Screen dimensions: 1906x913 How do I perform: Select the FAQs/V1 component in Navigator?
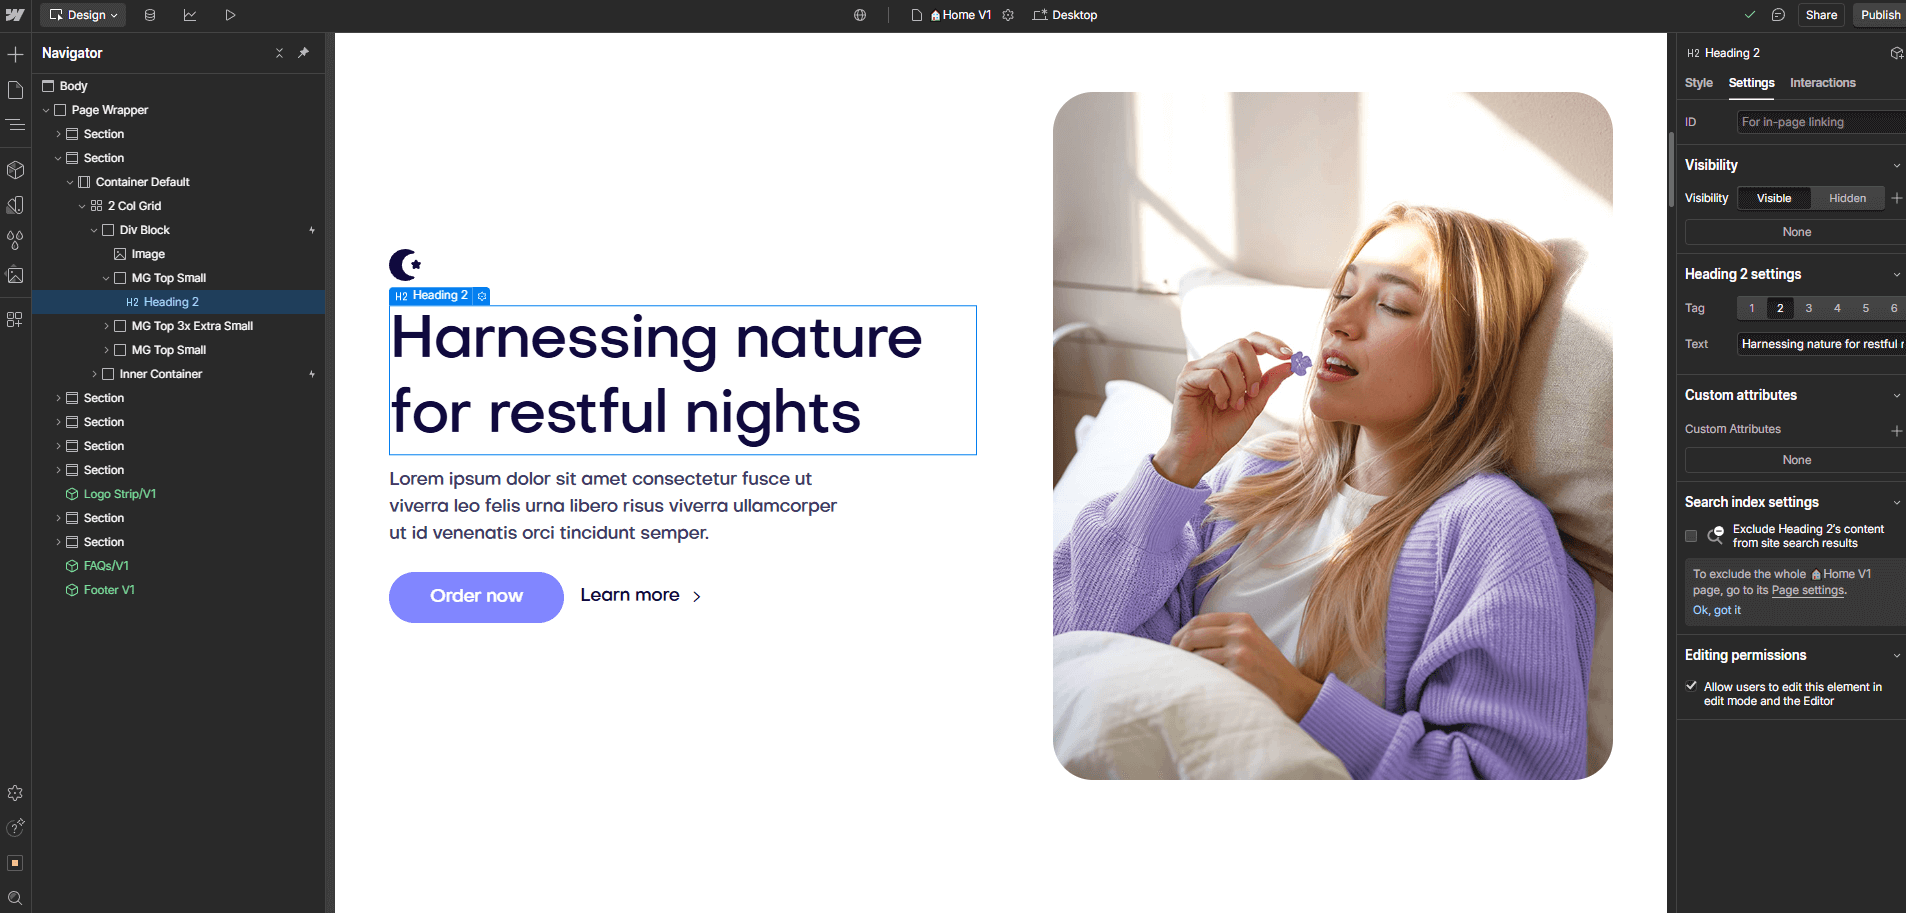pos(104,565)
